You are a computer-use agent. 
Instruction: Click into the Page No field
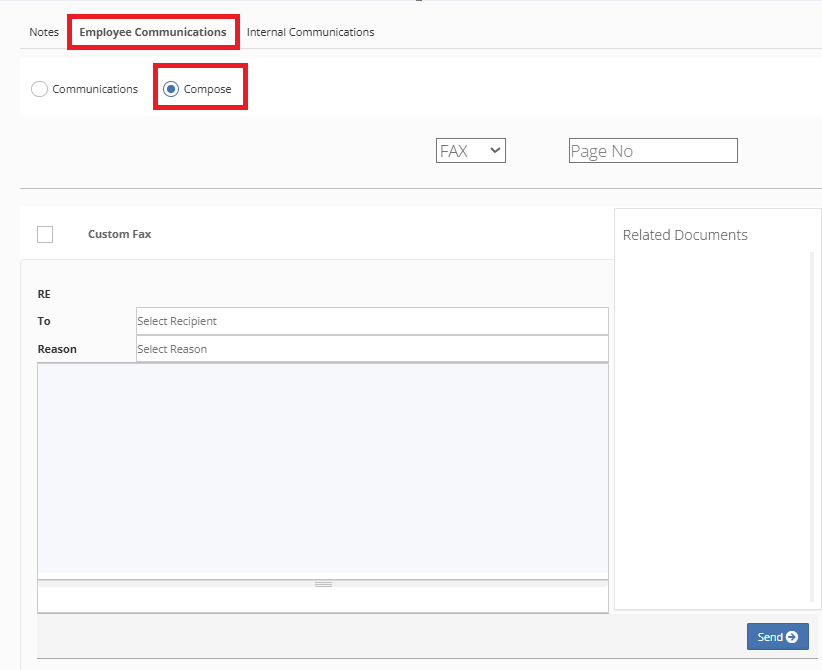[652, 151]
